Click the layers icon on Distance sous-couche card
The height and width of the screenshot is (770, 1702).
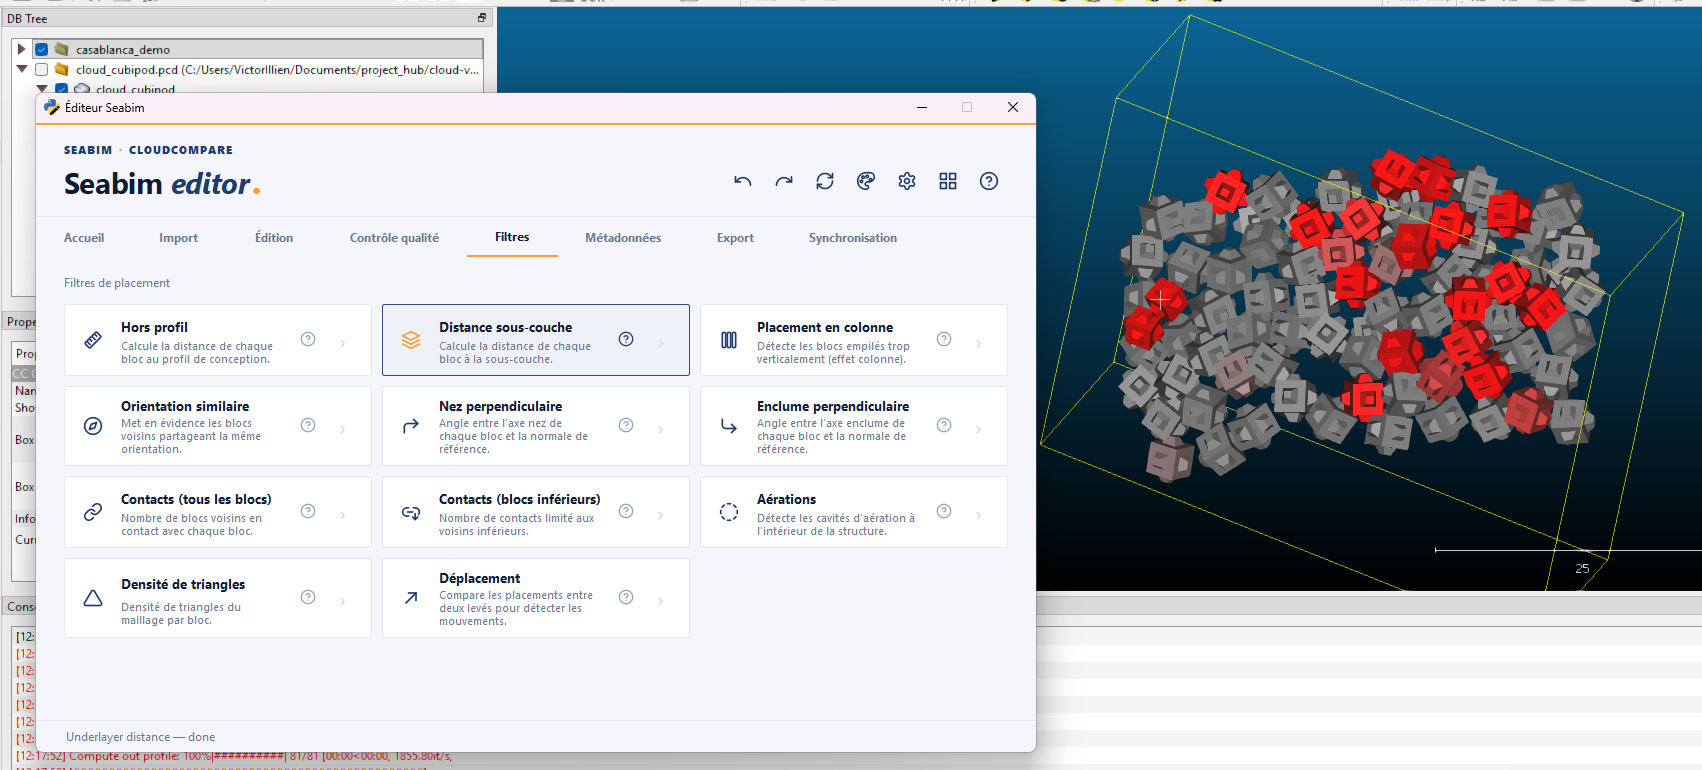411,340
